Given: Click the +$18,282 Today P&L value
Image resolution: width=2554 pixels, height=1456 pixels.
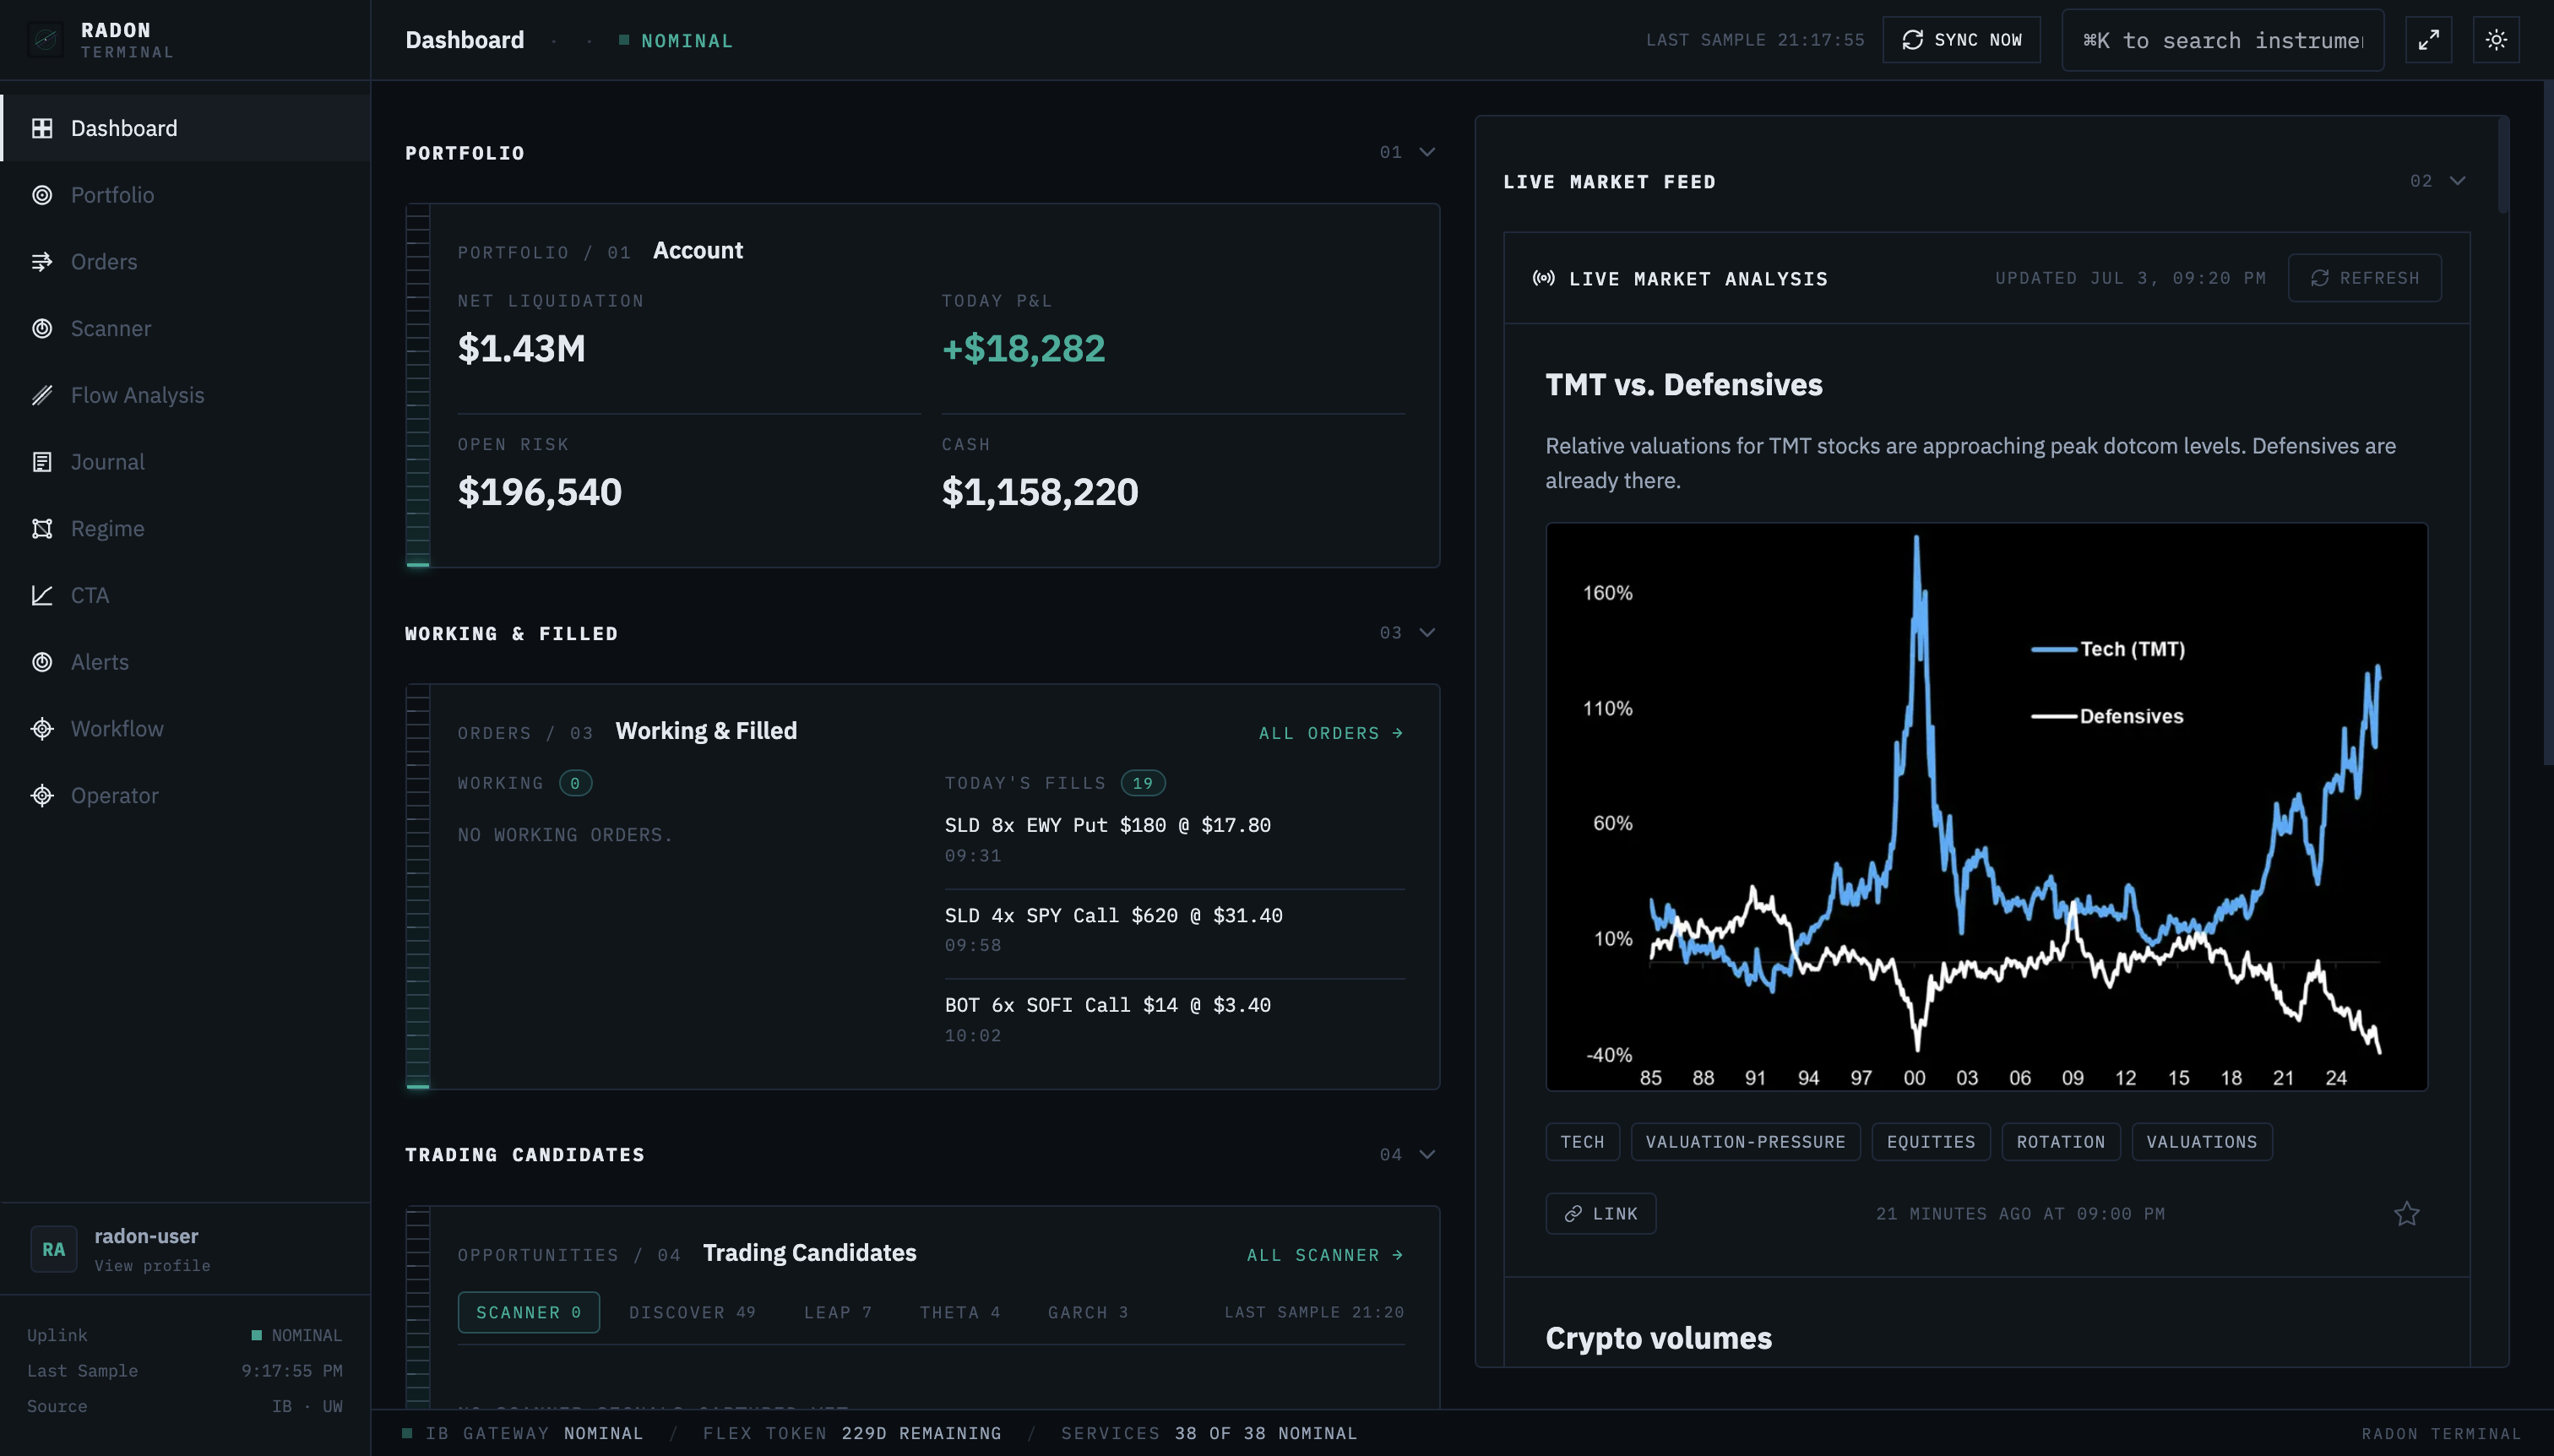Looking at the screenshot, I should pos(1023,348).
